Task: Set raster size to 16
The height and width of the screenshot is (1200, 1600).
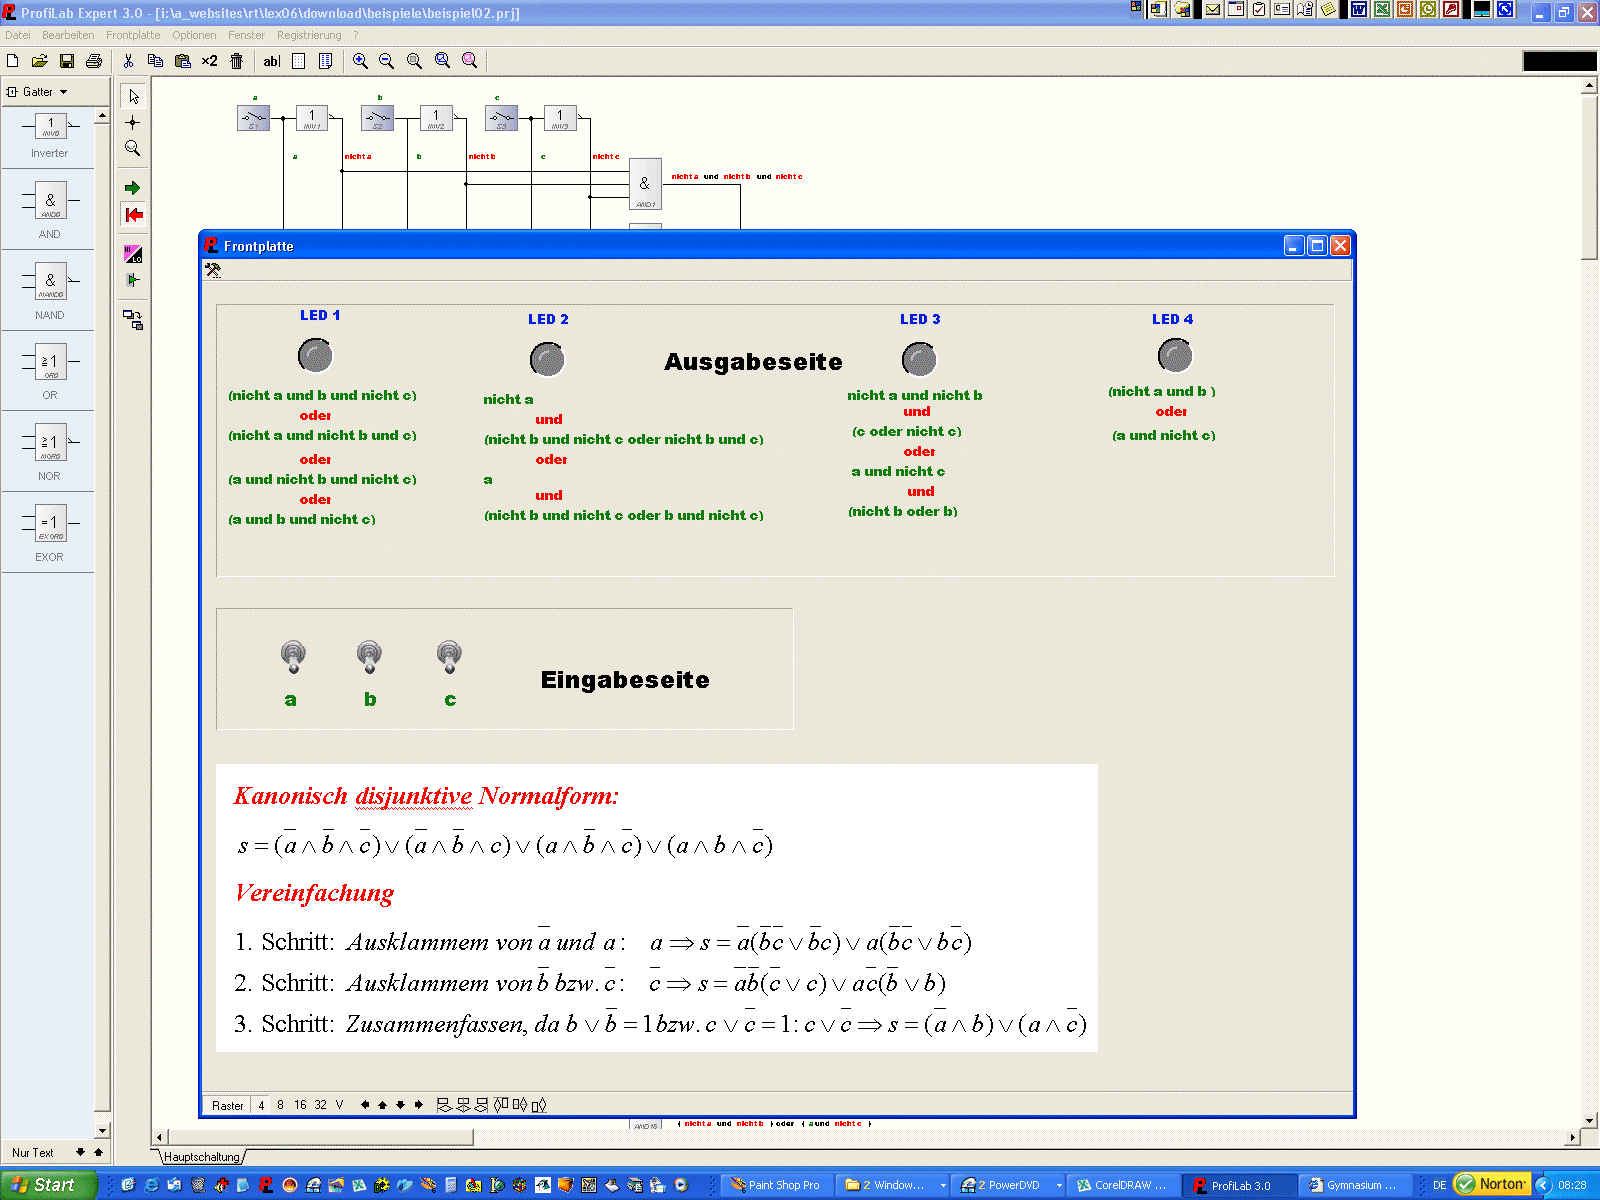Action: click(x=300, y=1105)
